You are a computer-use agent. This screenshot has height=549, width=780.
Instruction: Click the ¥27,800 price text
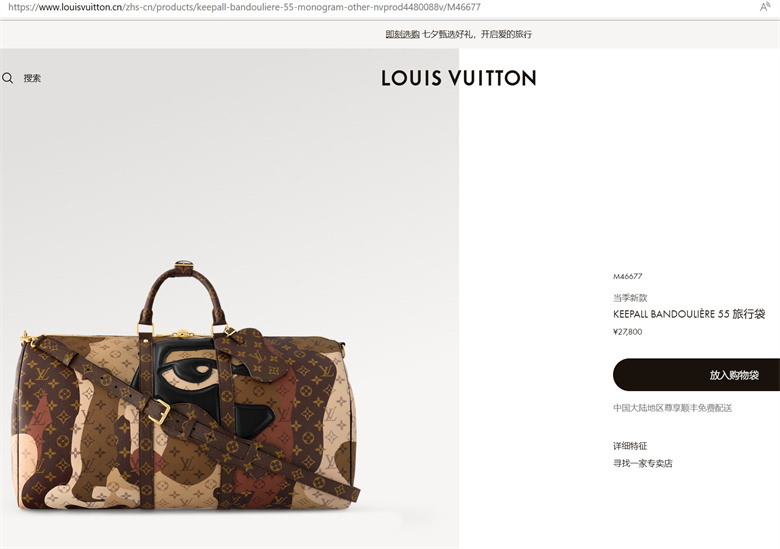(627, 332)
